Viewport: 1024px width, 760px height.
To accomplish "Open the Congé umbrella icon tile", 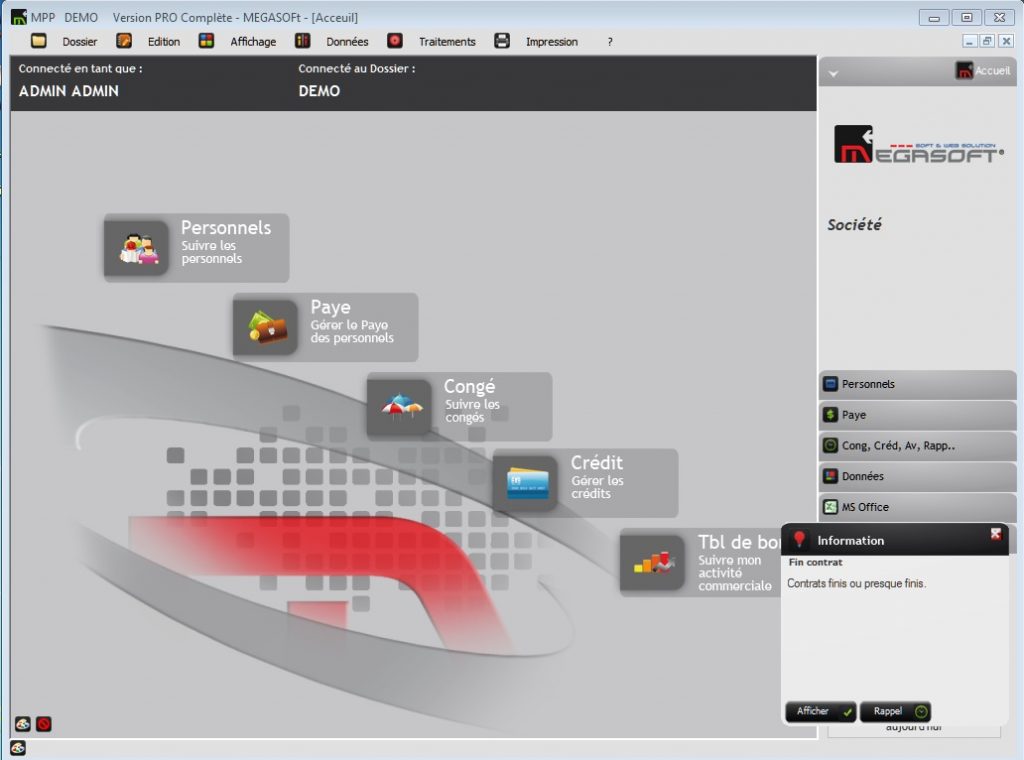I will pos(400,407).
